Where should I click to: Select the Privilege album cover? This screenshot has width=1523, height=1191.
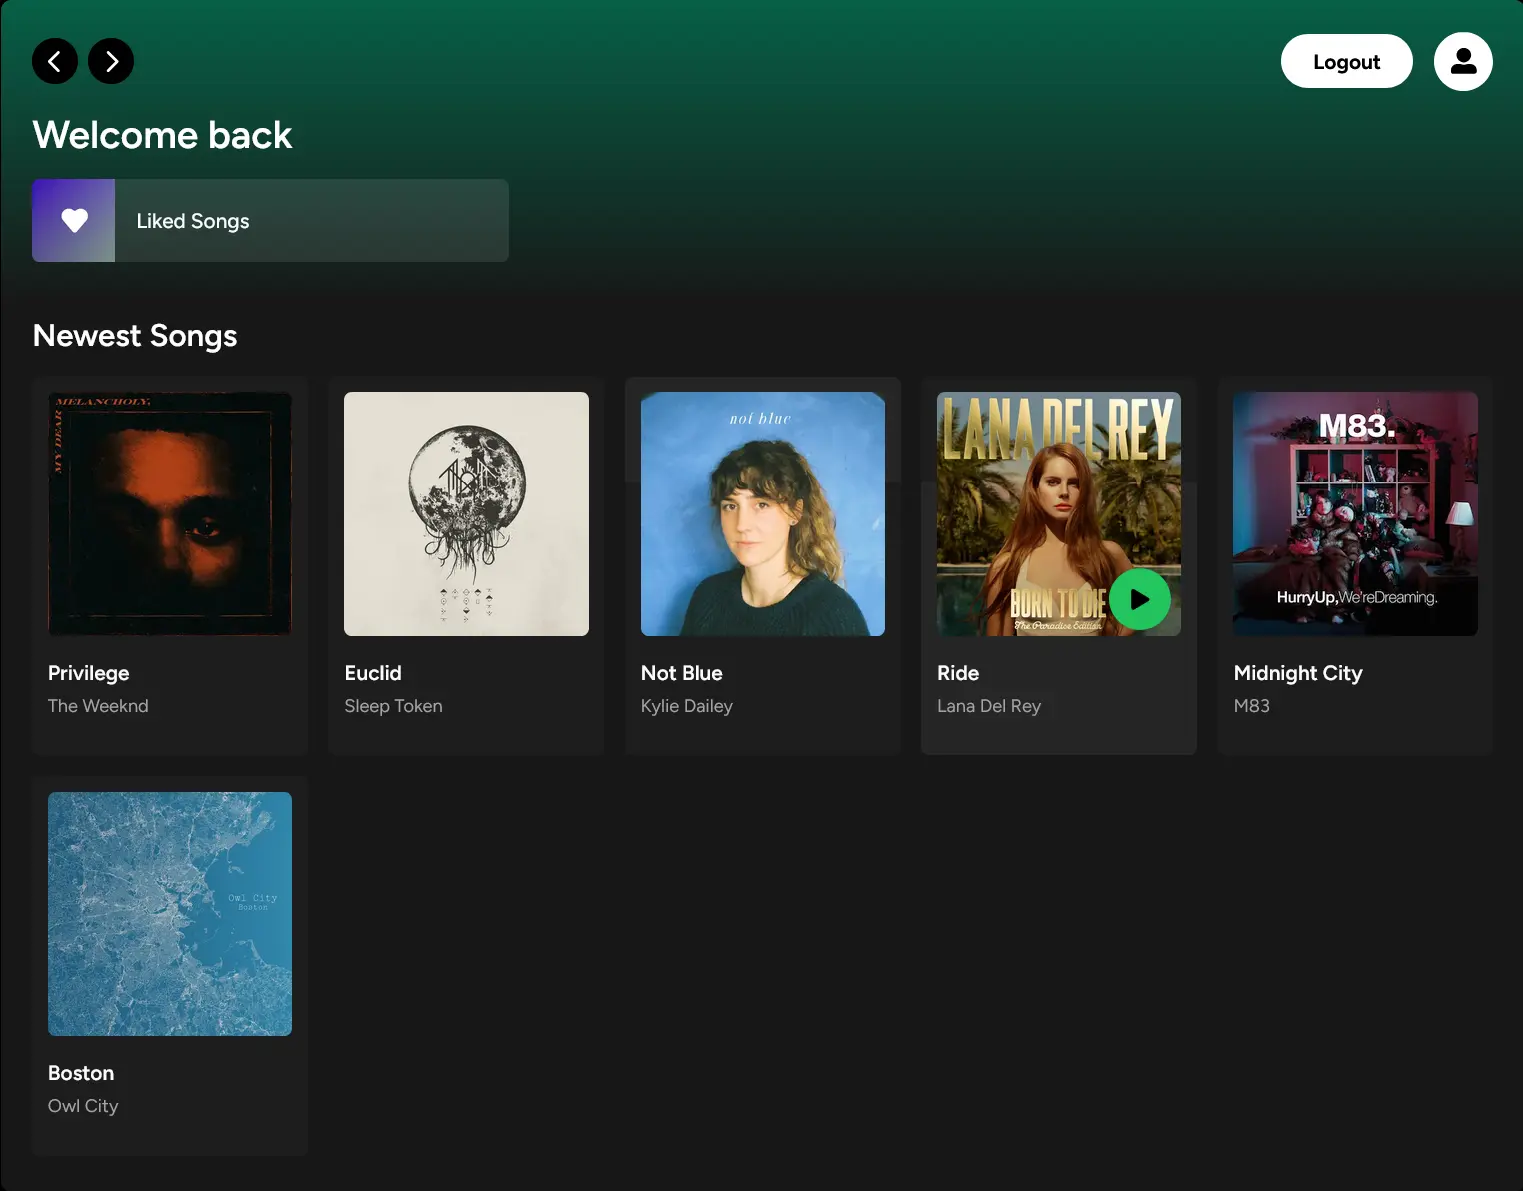(x=170, y=514)
